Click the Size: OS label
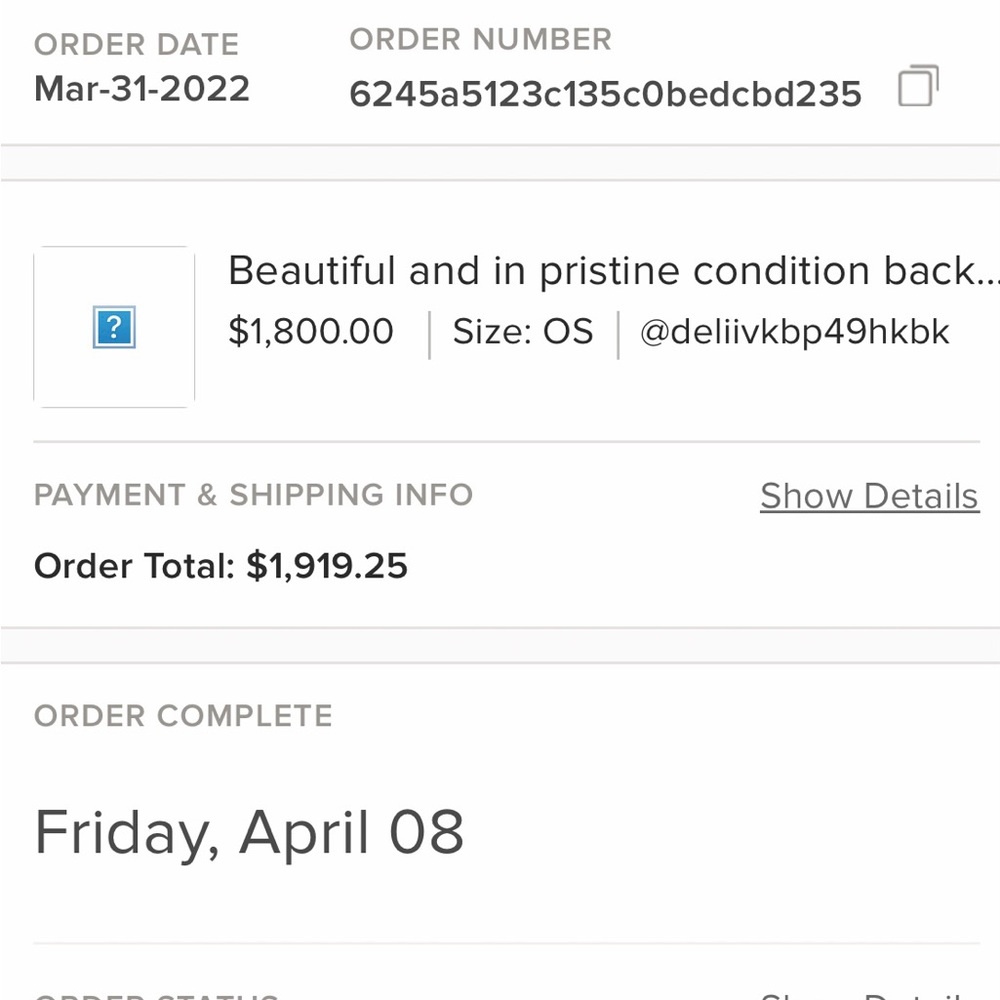This screenshot has height=1000, width=1000. point(523,332)
